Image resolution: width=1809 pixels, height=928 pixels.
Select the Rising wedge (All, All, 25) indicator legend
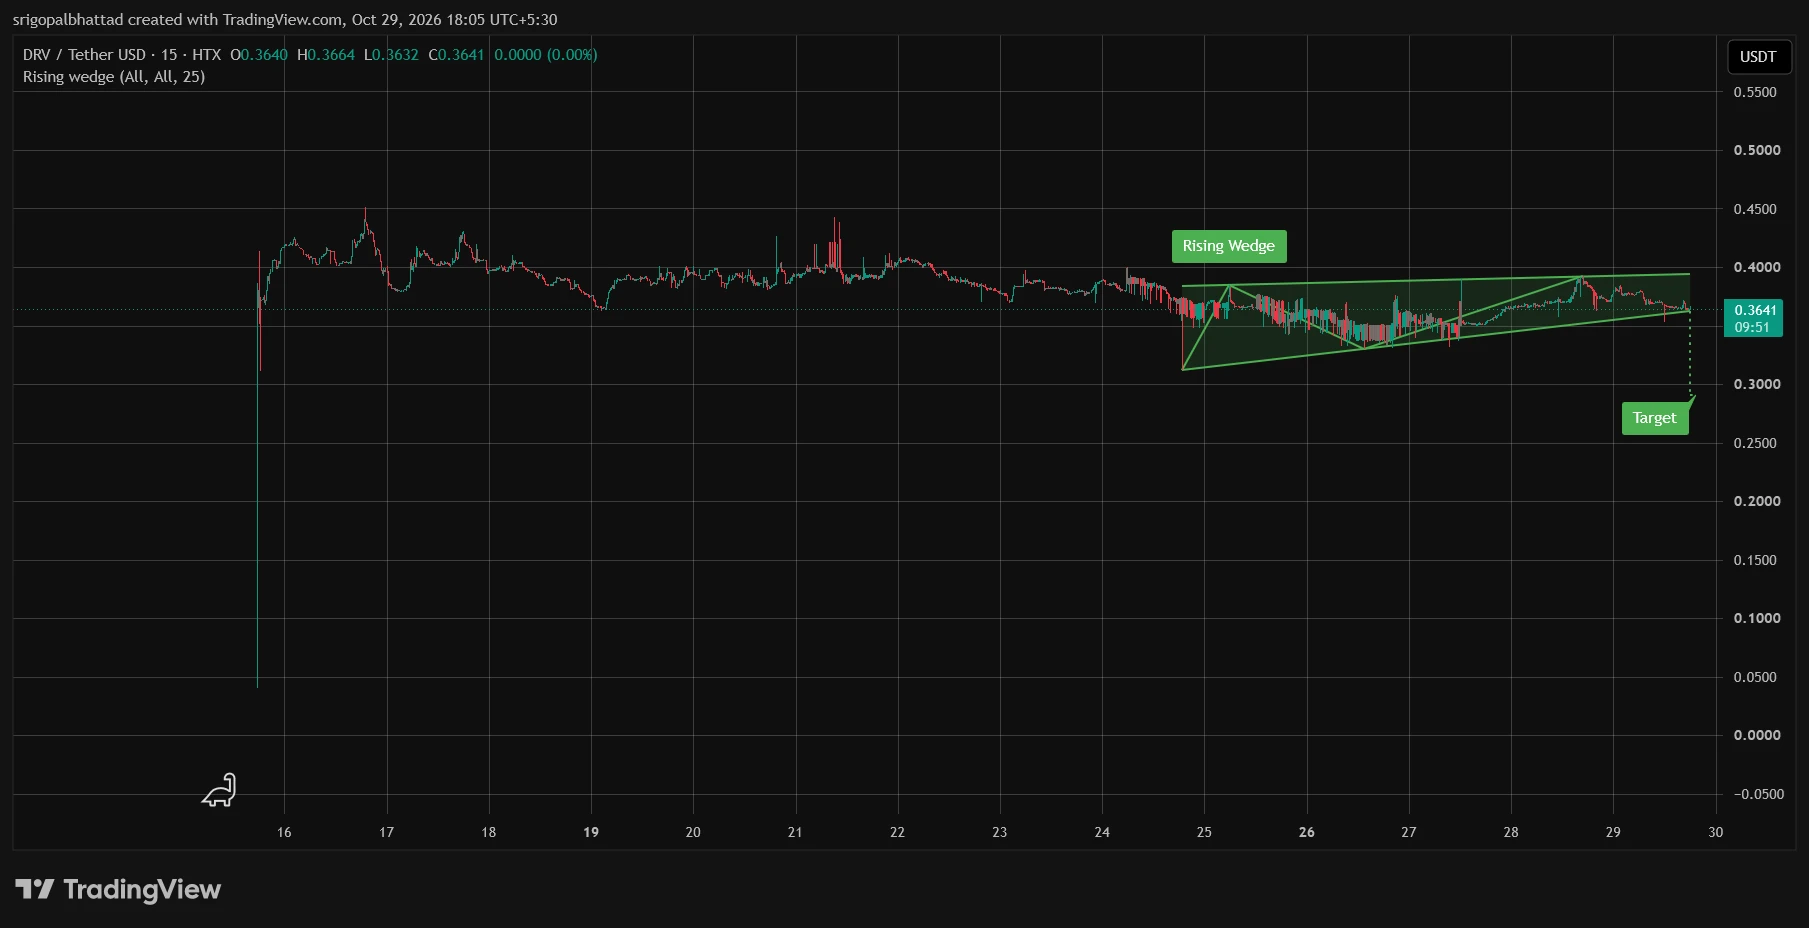click(114, 77)
